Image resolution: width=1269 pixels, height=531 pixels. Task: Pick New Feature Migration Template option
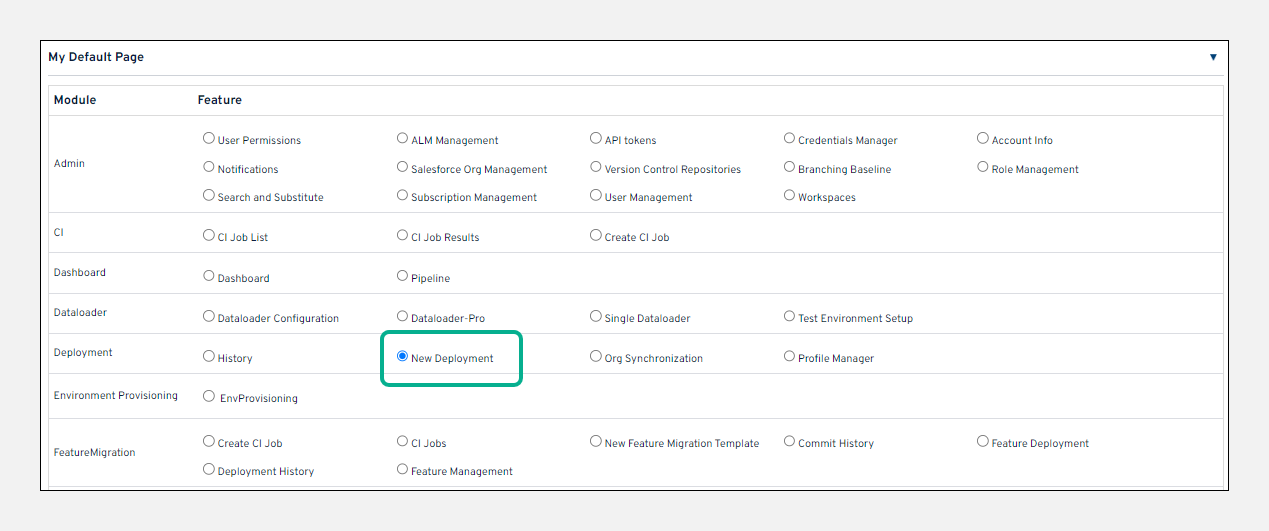pyautogui.click(x=596, y=441)
